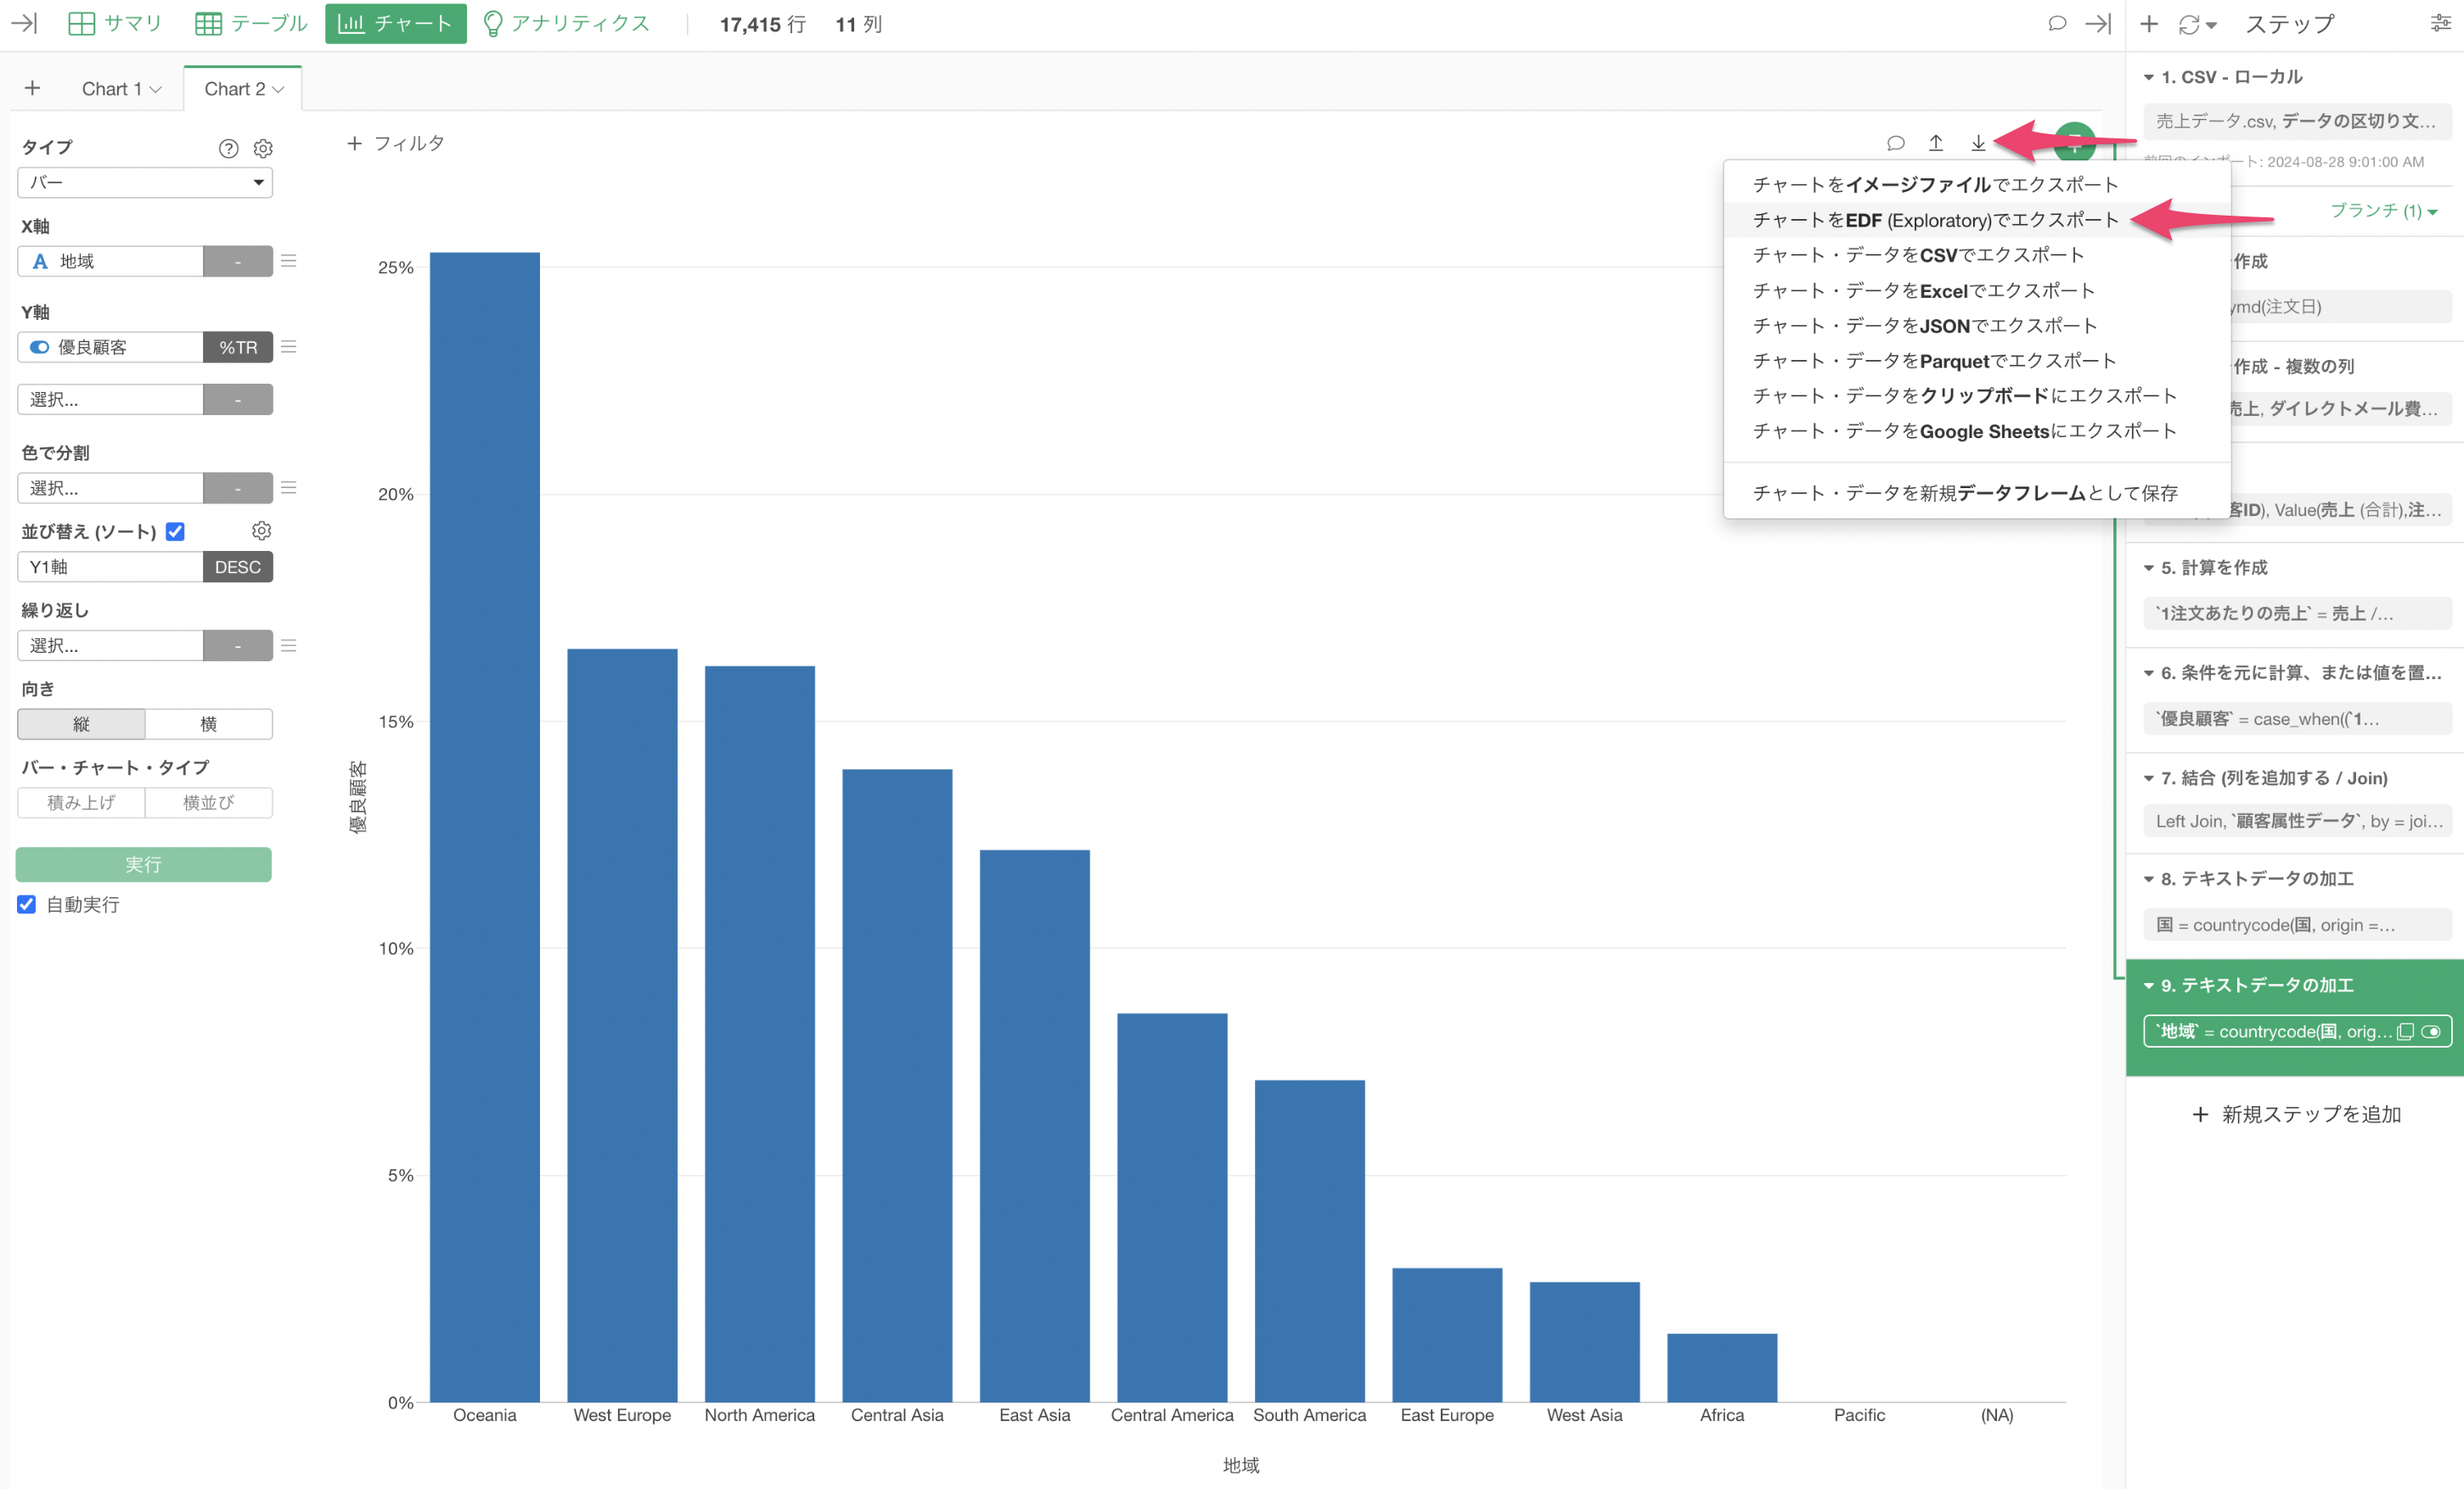
Task: Select X axis column 地域 field
Action: point(110,261)
